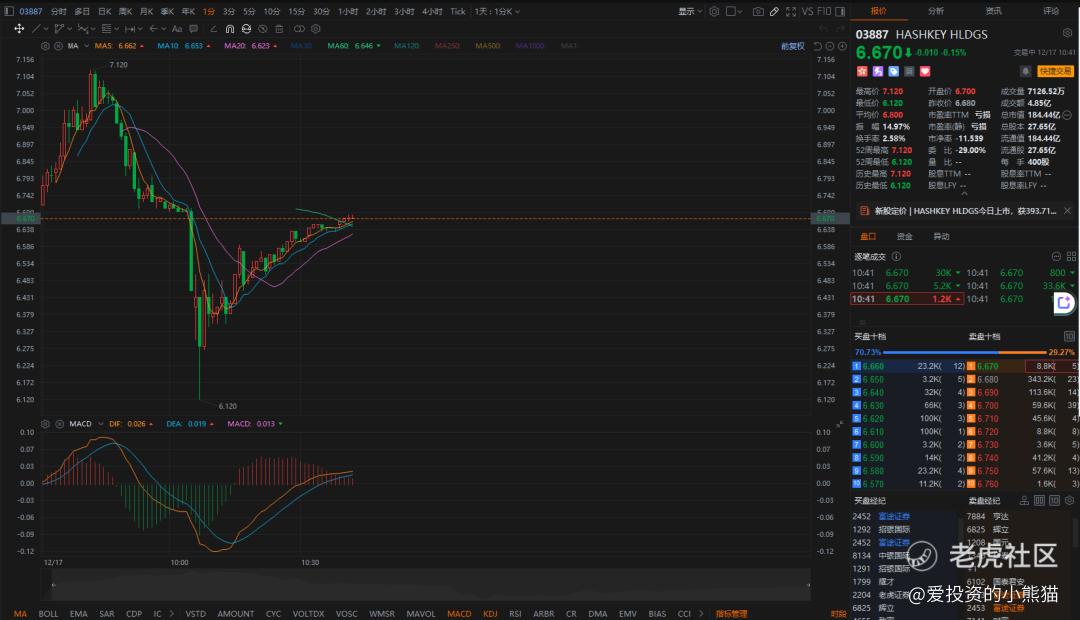Image resolution: width=1080 pixels, height=620 pixels.
Task: Expand the arrow shapes dropdown
Action: (x=163, y=28)
